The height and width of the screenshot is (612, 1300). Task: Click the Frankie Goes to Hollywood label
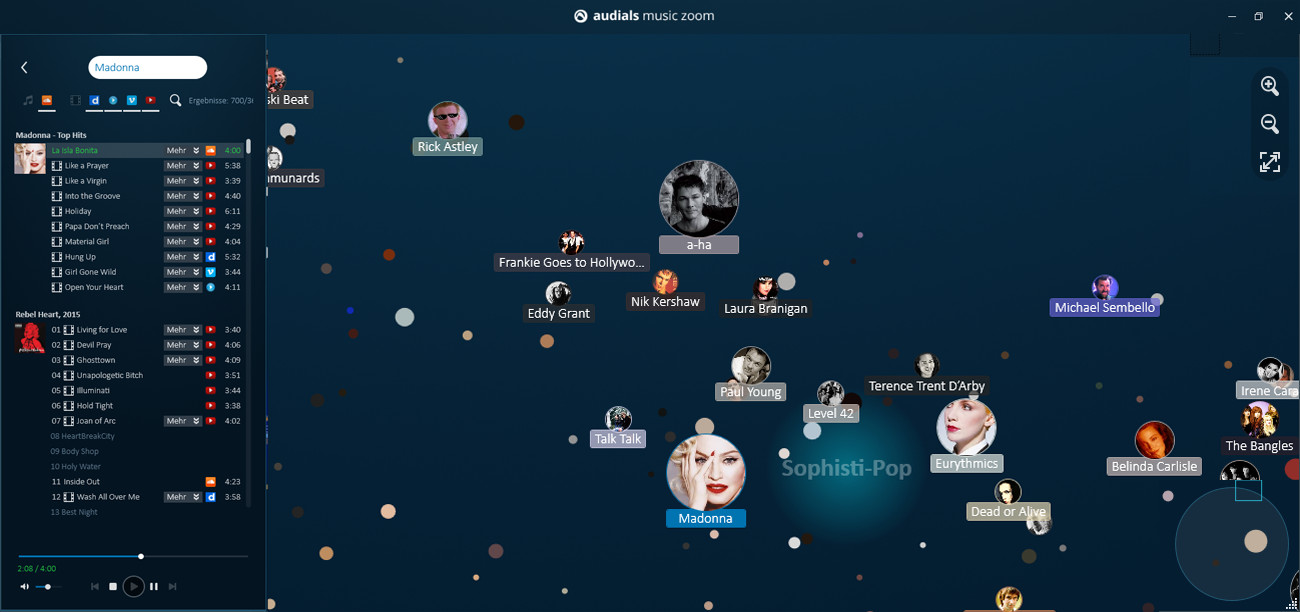click(573, 263)
